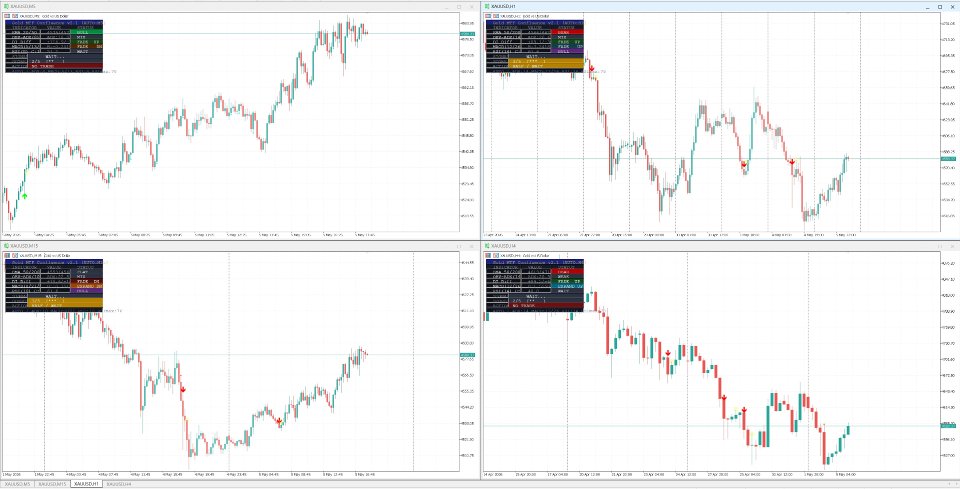Maximize the XAUUSD,H1 chart window
This screenshot has width=960, height=489.
point(940,6)
